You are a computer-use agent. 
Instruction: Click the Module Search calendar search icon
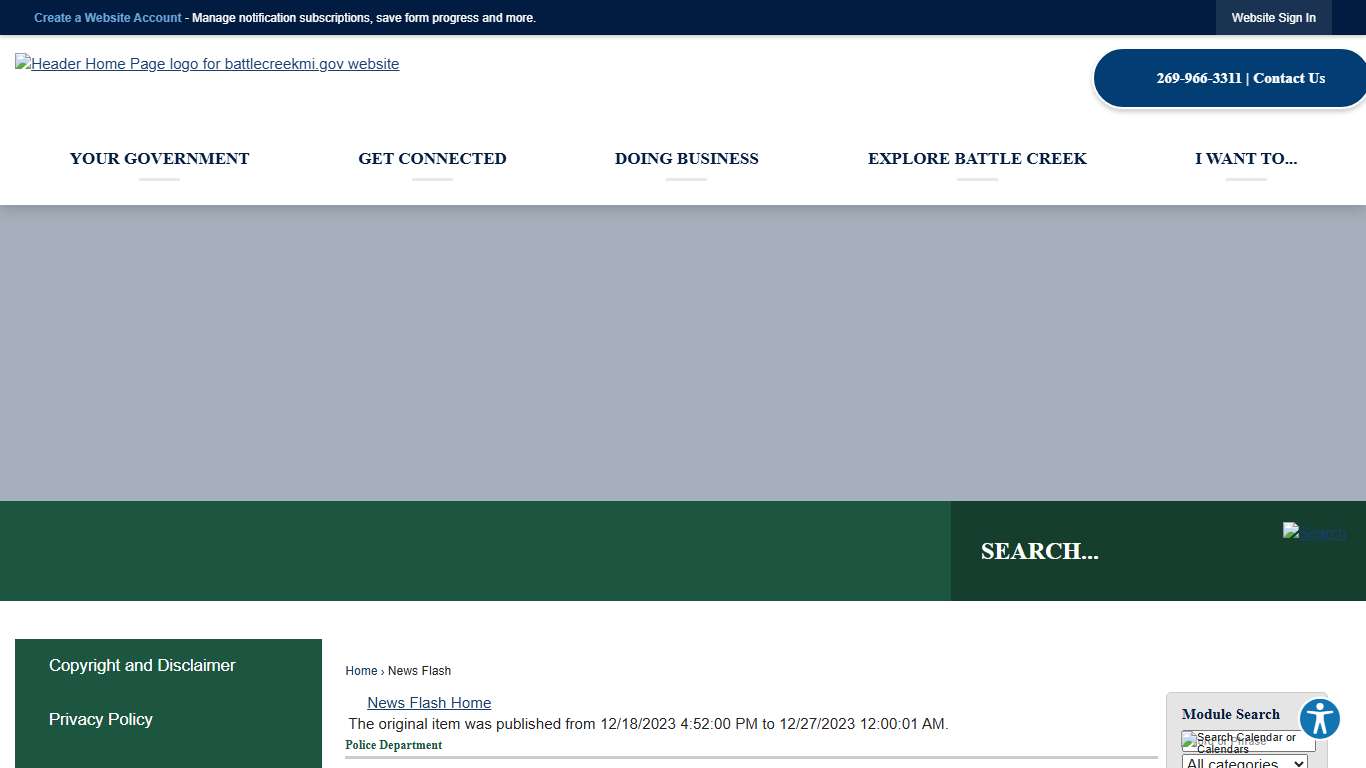click(1246, 743)
